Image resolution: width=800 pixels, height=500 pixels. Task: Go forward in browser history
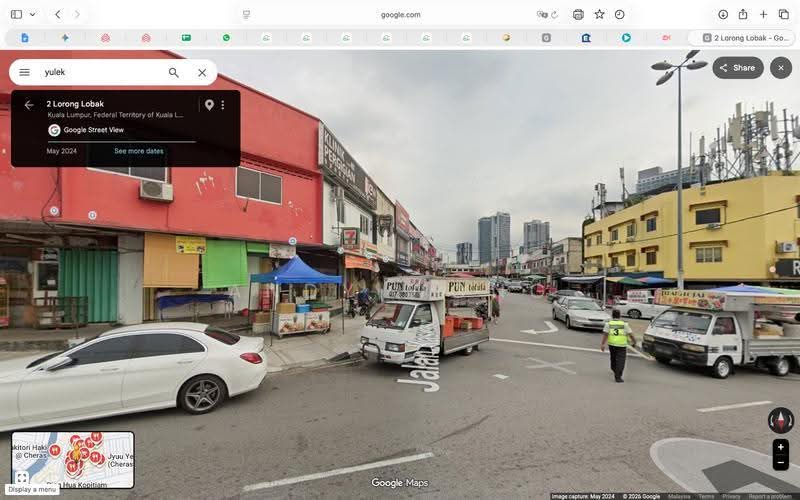coord(77,14)
